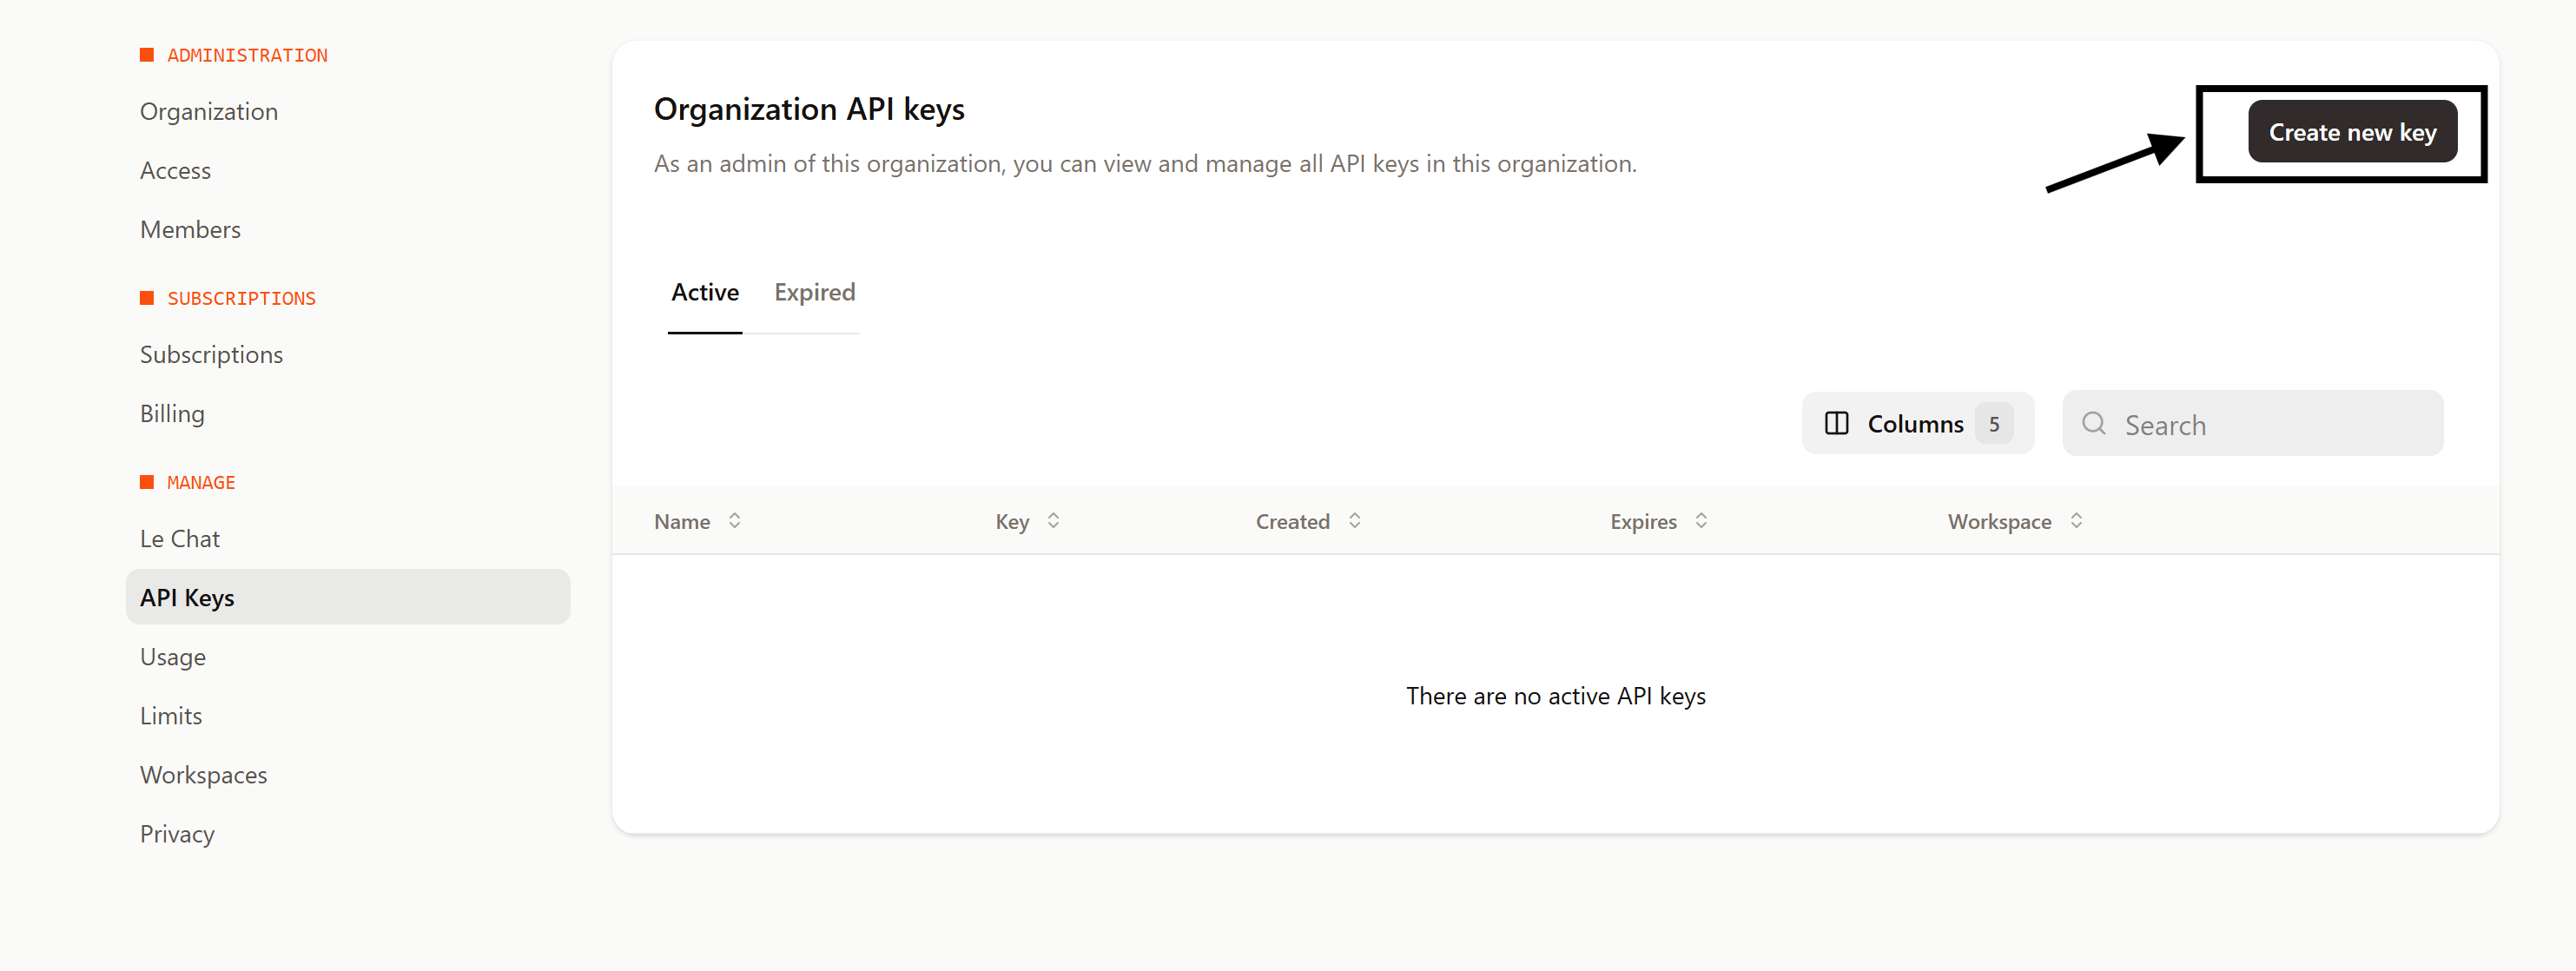Switch to the Expired tab
2576x971 pixels.
point(814,293)
